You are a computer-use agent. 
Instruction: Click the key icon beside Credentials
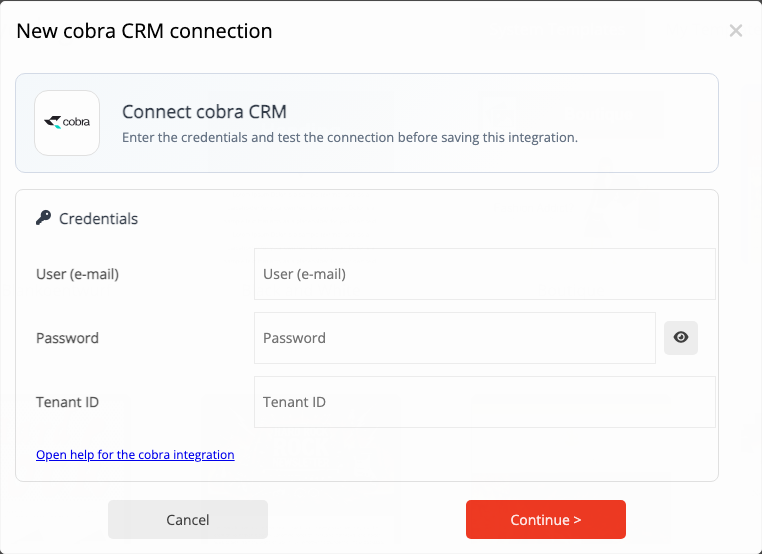click(43, 218)
